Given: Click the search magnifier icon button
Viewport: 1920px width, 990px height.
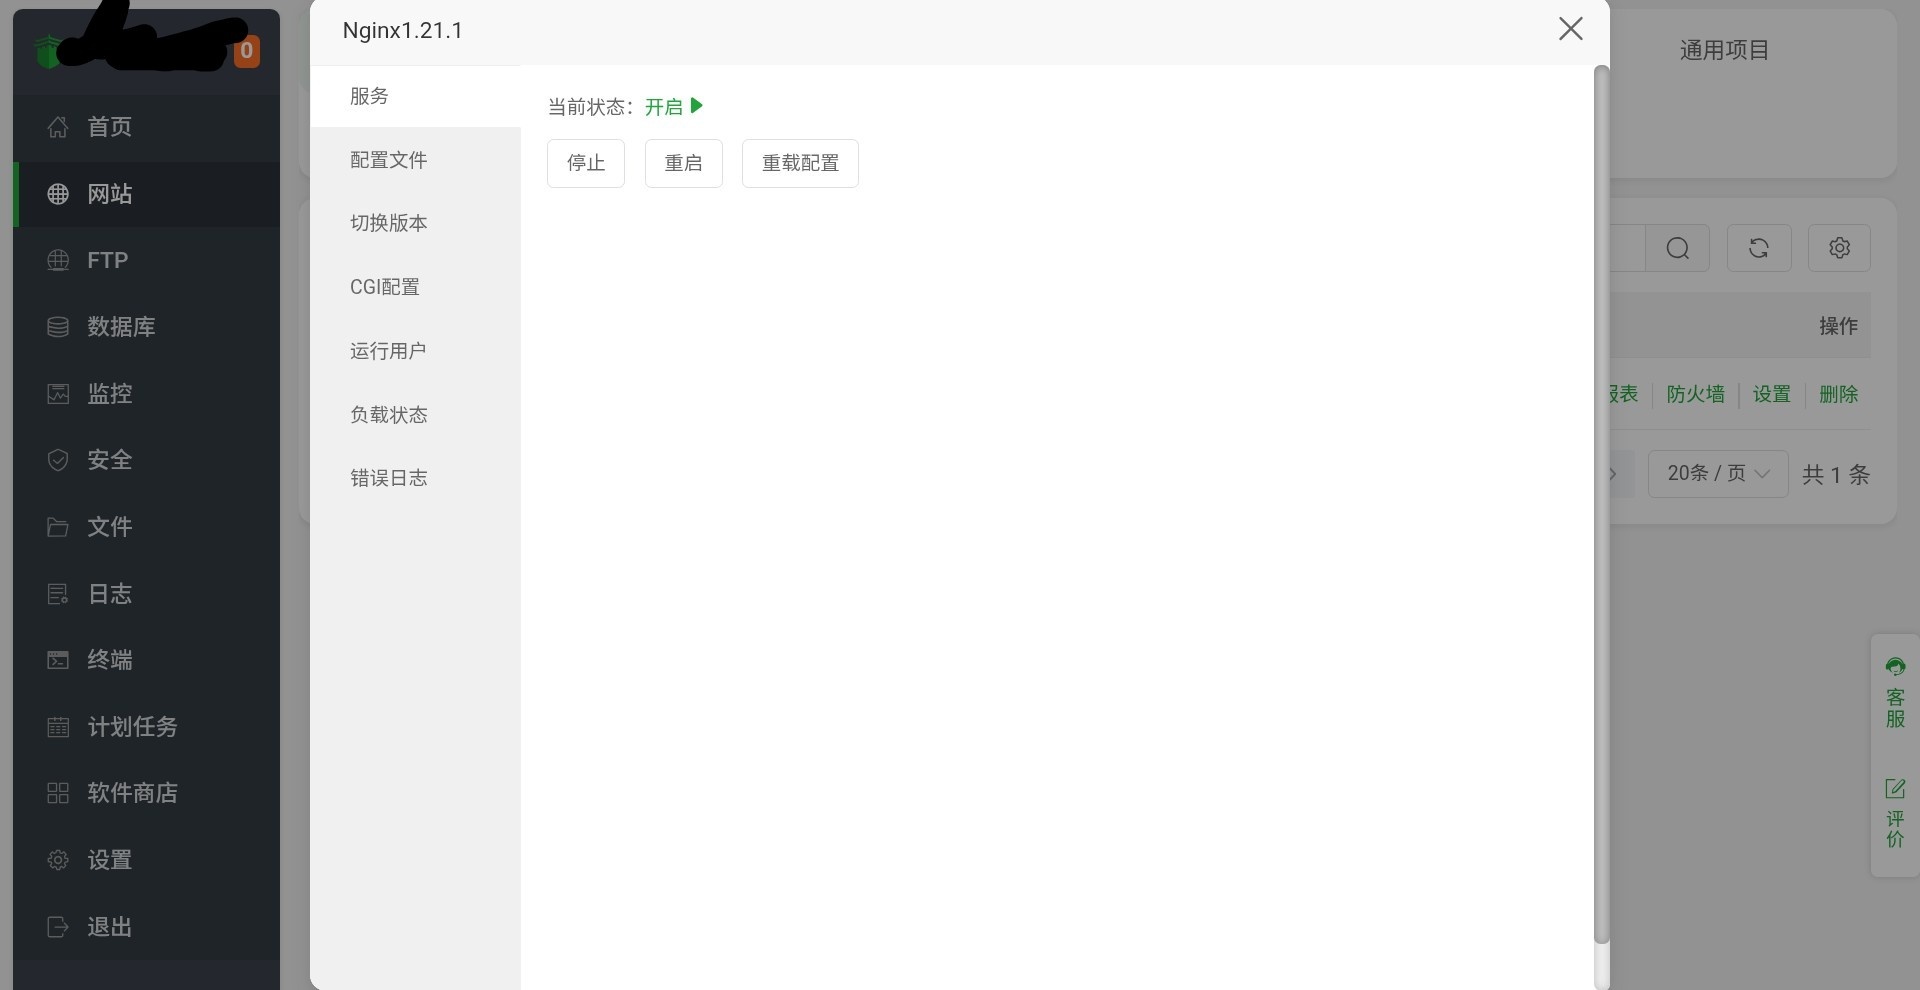Looking at the screenshot, I should pos(1678,248).
